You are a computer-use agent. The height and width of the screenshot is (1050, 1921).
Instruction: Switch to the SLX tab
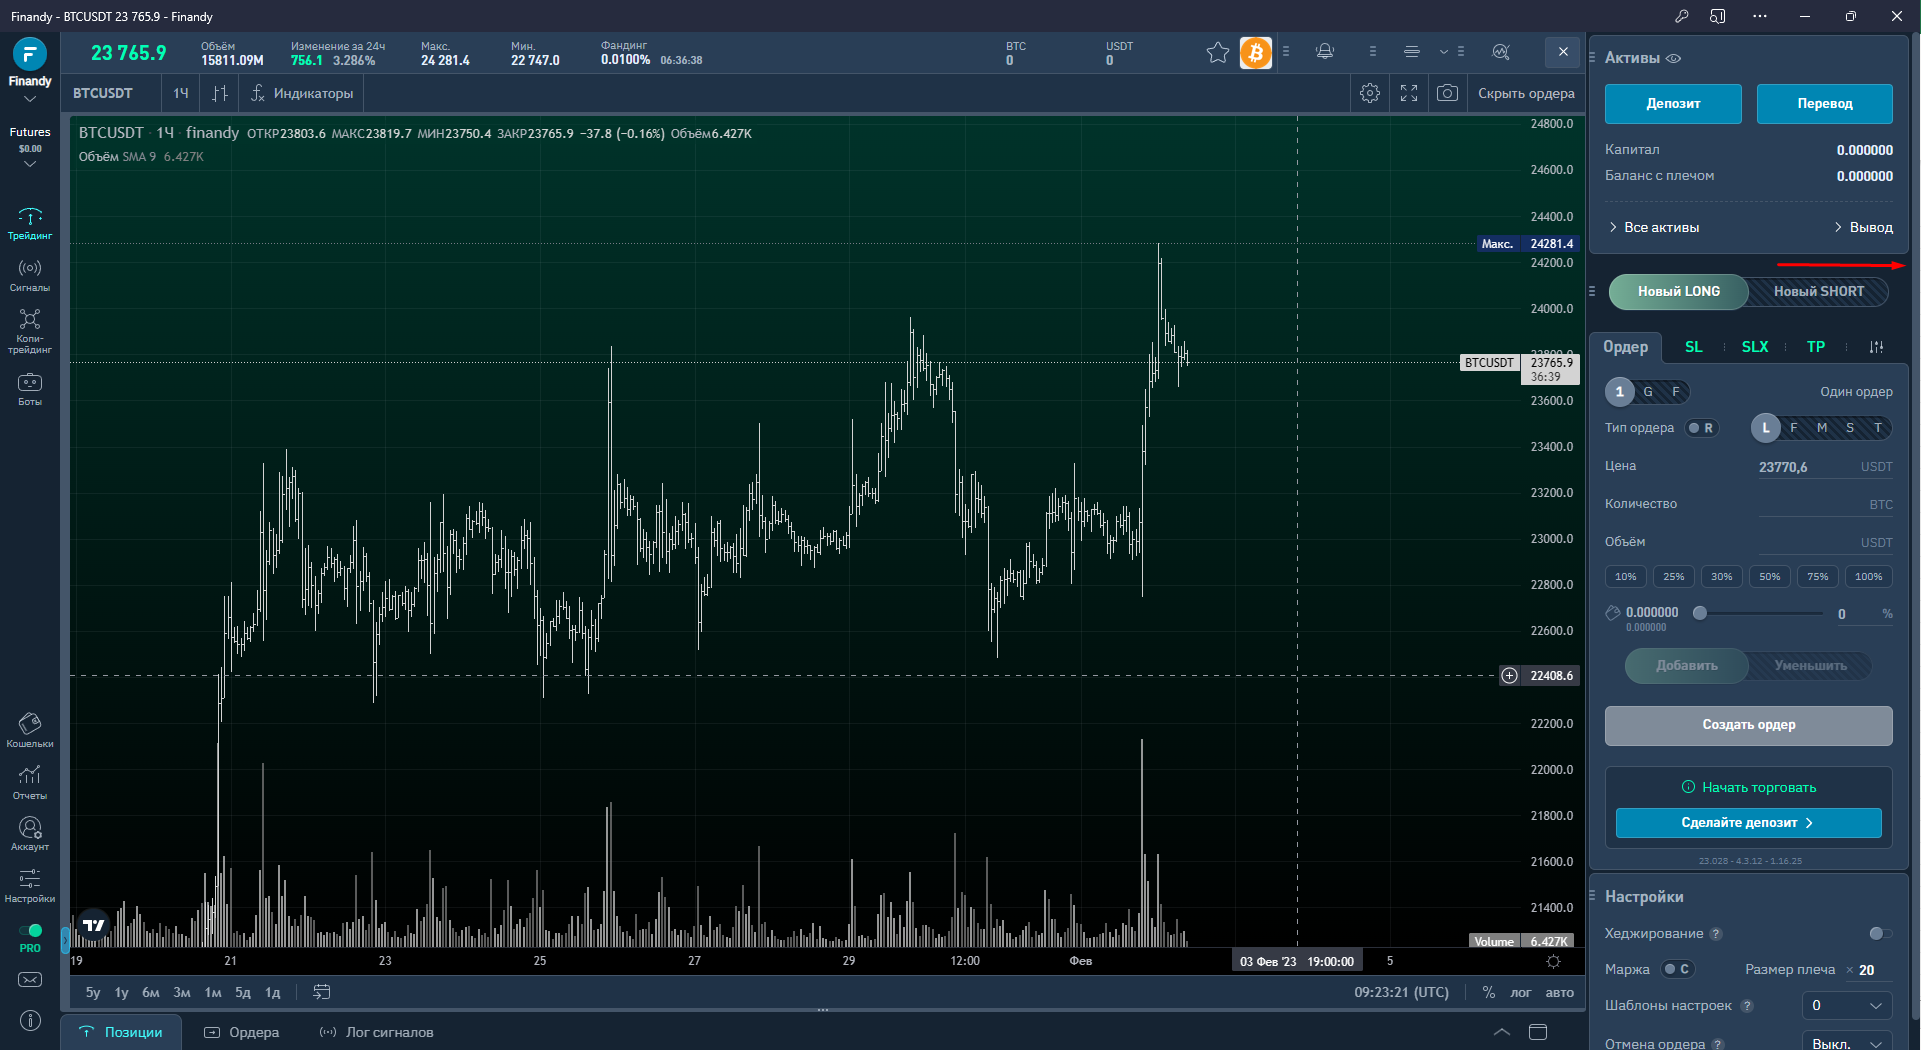1755,347
